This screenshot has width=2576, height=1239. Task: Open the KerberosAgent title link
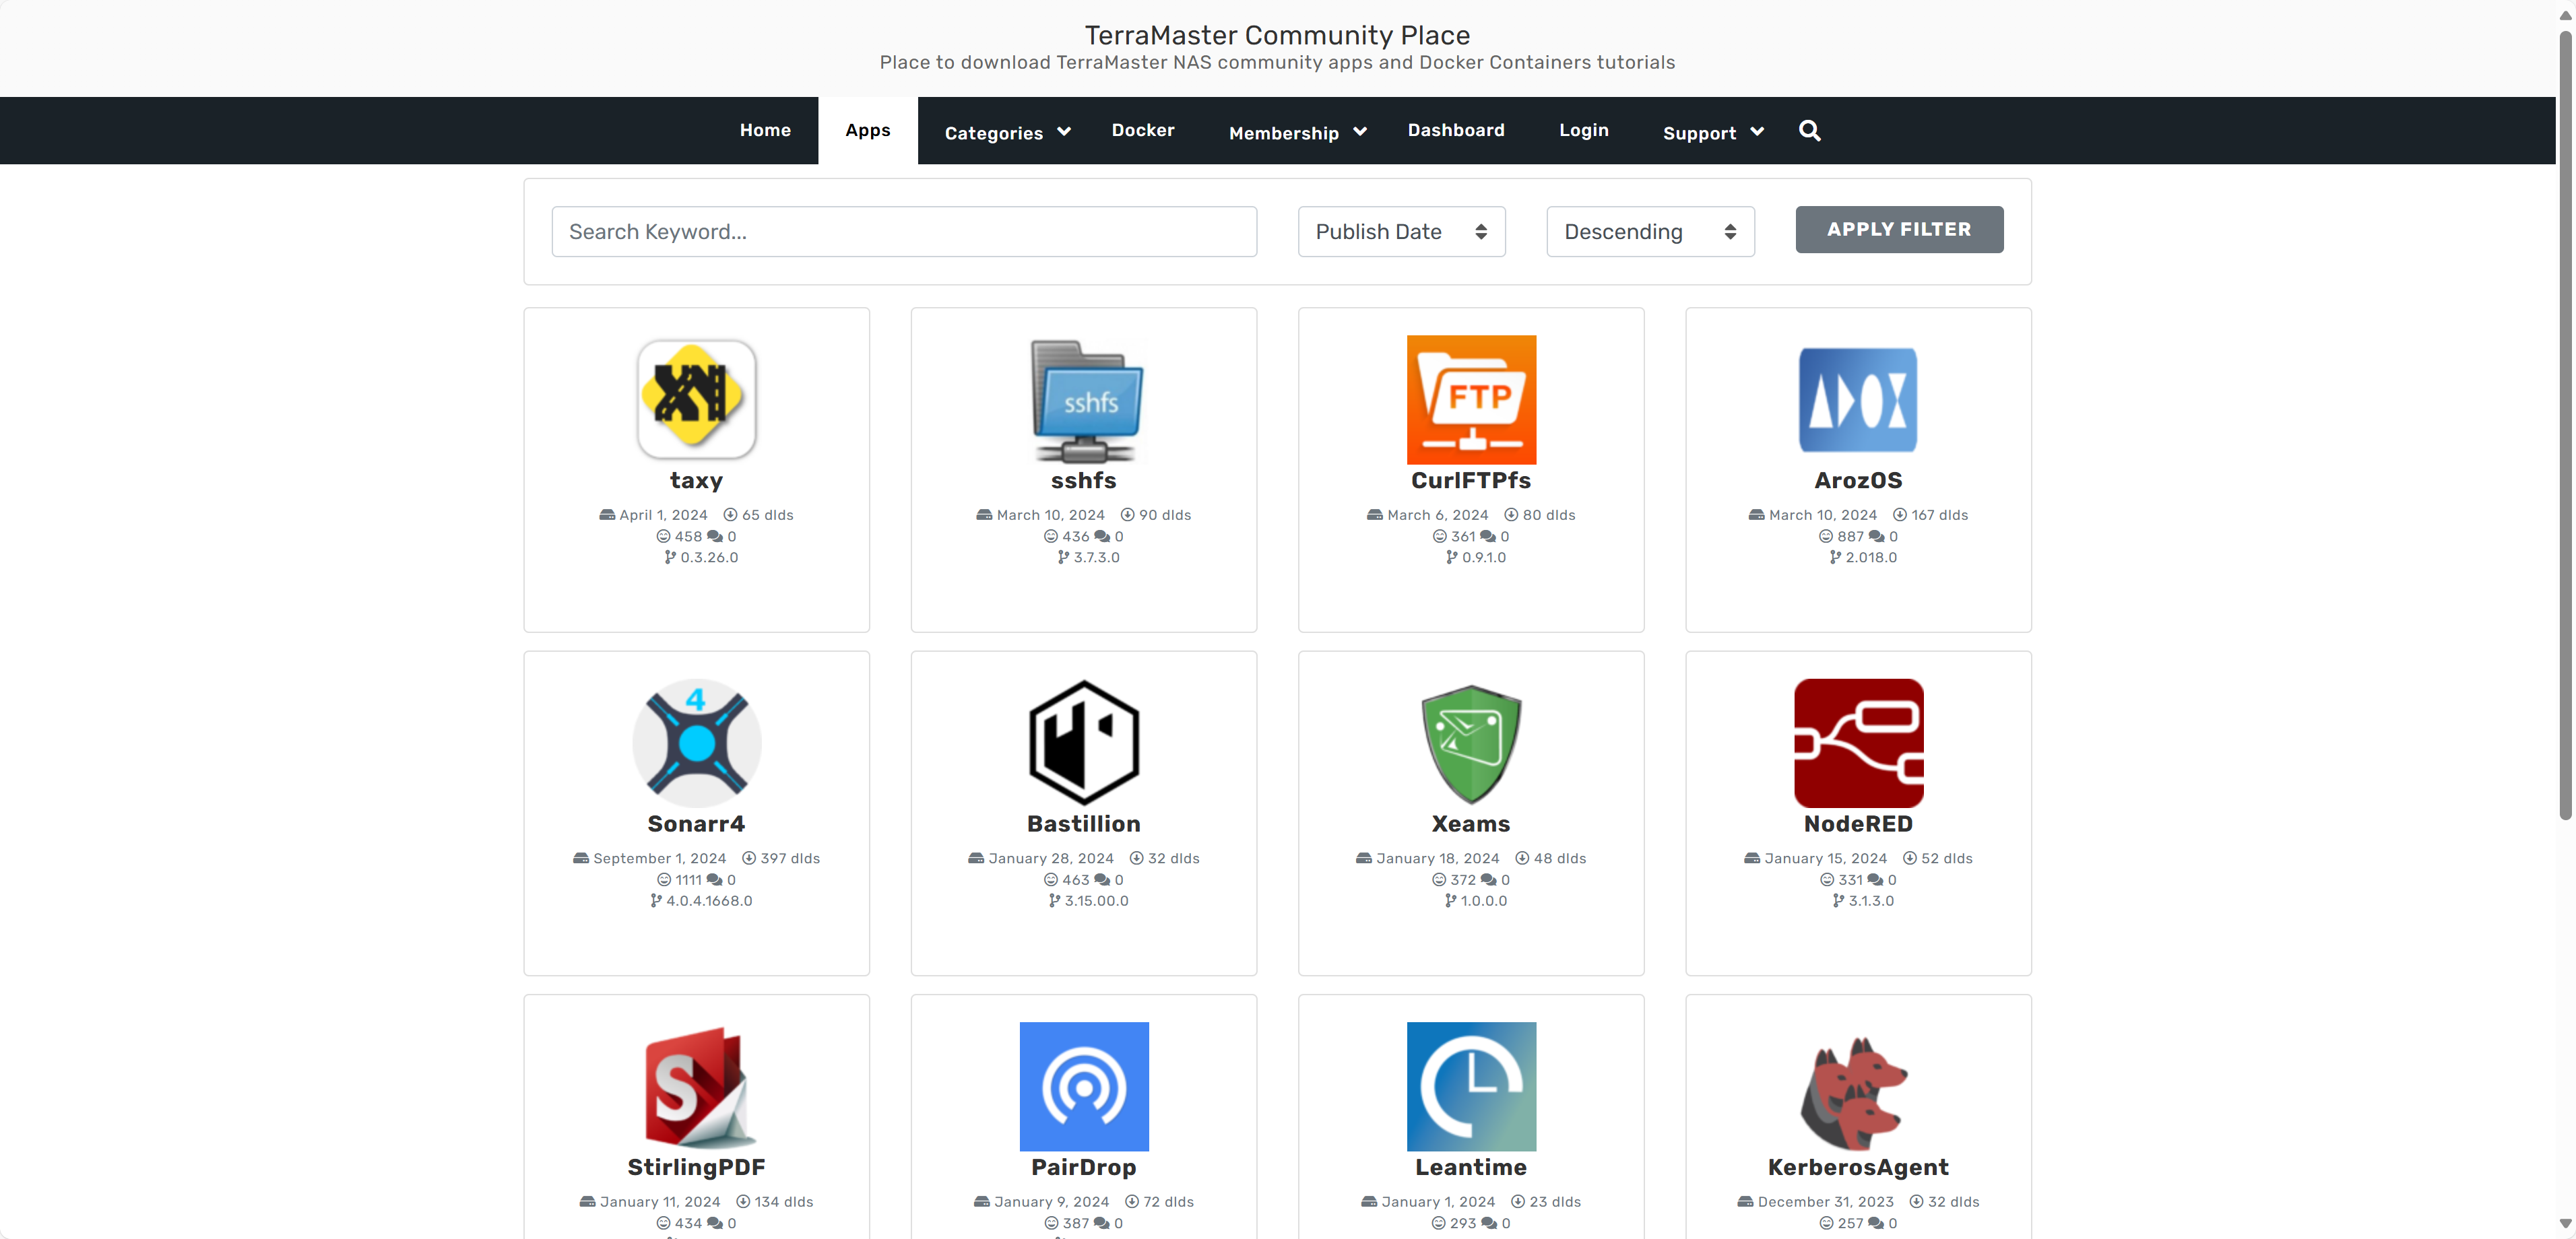click(x=1858, y=1167)
